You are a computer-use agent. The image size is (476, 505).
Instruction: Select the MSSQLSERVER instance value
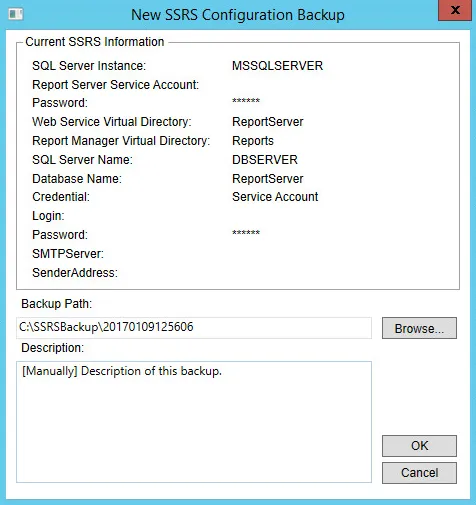click(x=277, y=66)
